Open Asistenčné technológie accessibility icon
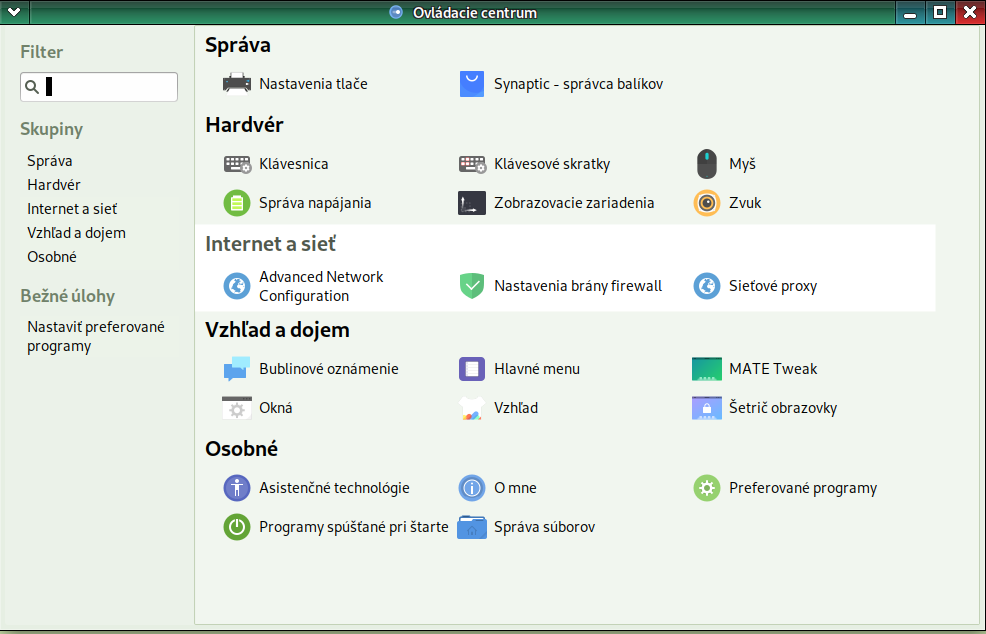Viewport: 986px width, 634px height. 237,488
